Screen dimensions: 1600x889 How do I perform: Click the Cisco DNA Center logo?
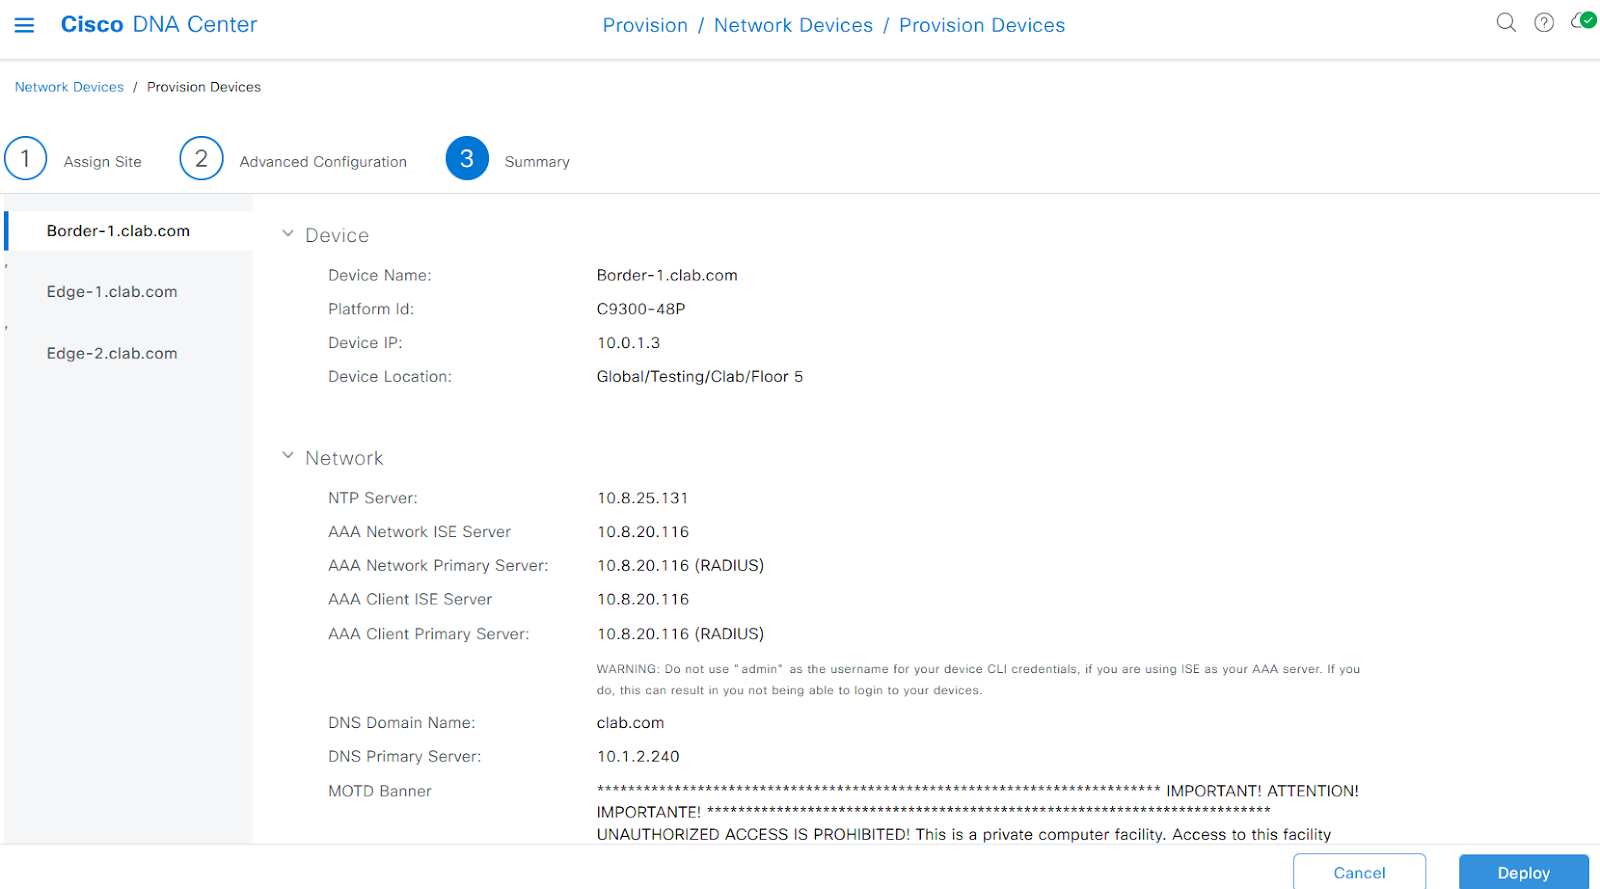point(159,24)
